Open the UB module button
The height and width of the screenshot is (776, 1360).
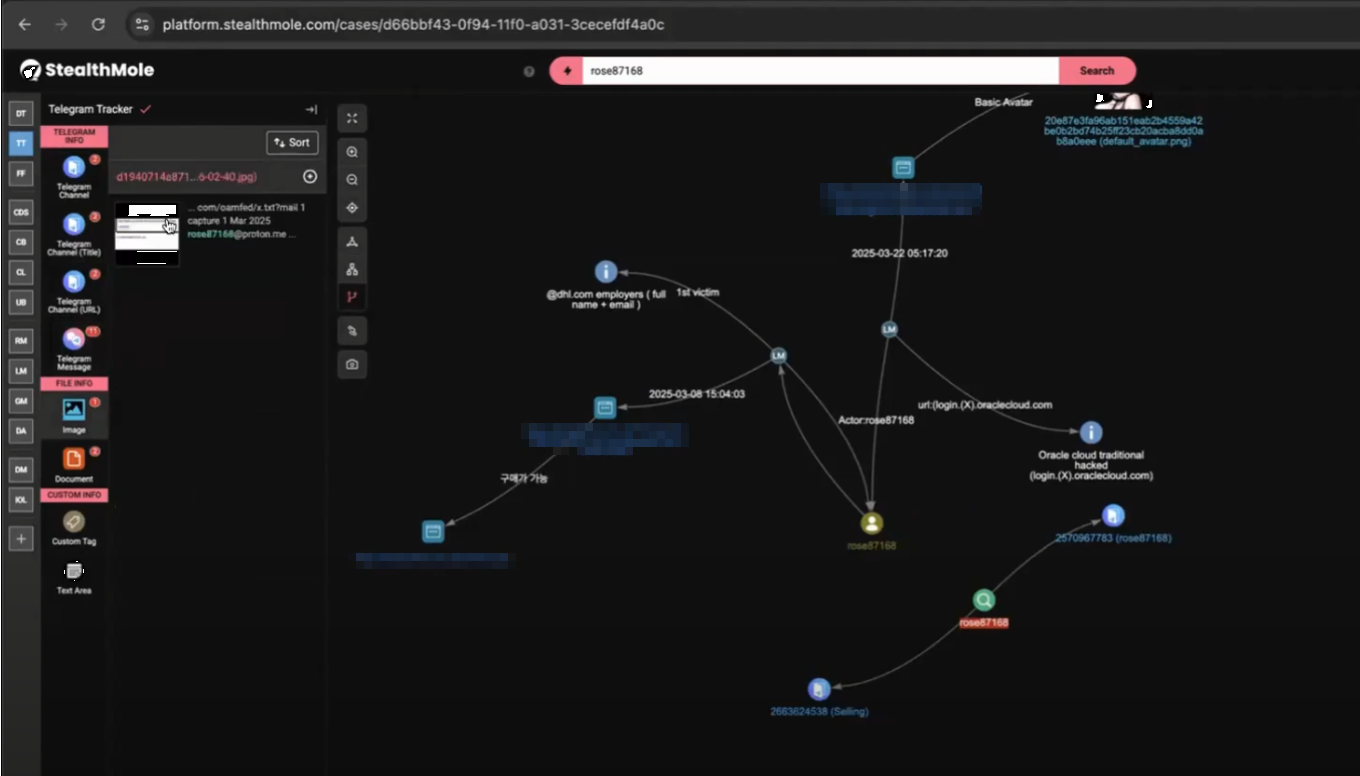21,302
